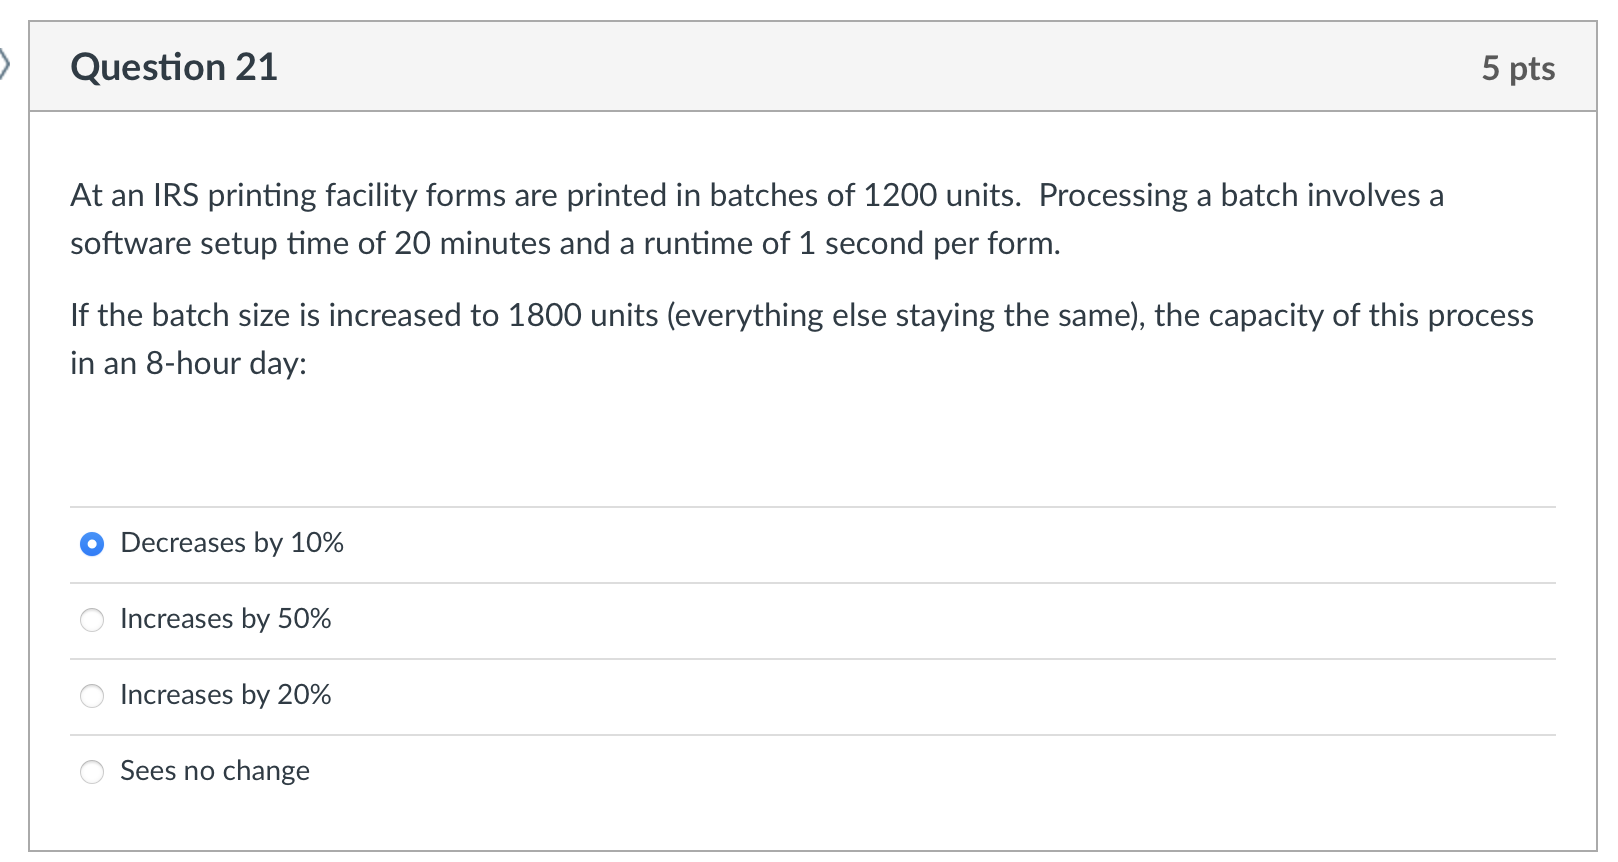Screen dimensions: 1618x862
Task: Click the empty circle beside "Increases by 50%"
Action: pyautogui.click(x=91, y=620)
